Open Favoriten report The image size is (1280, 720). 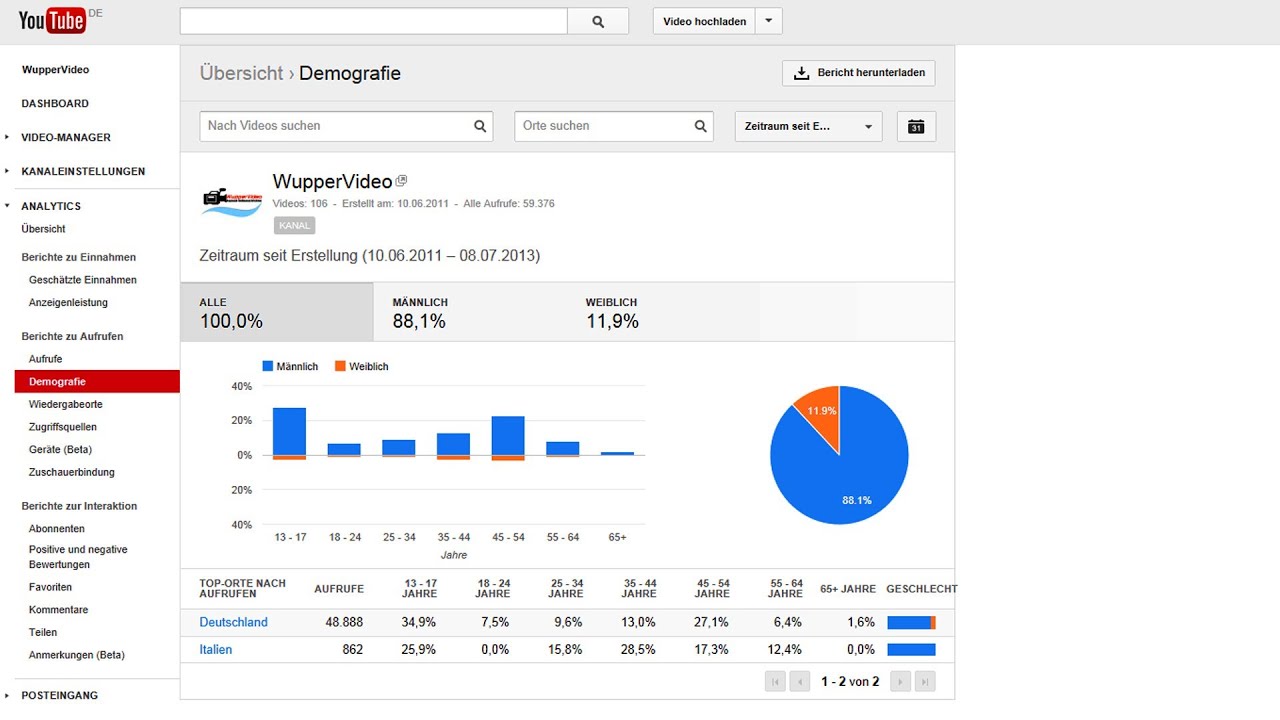pos(51,588)
